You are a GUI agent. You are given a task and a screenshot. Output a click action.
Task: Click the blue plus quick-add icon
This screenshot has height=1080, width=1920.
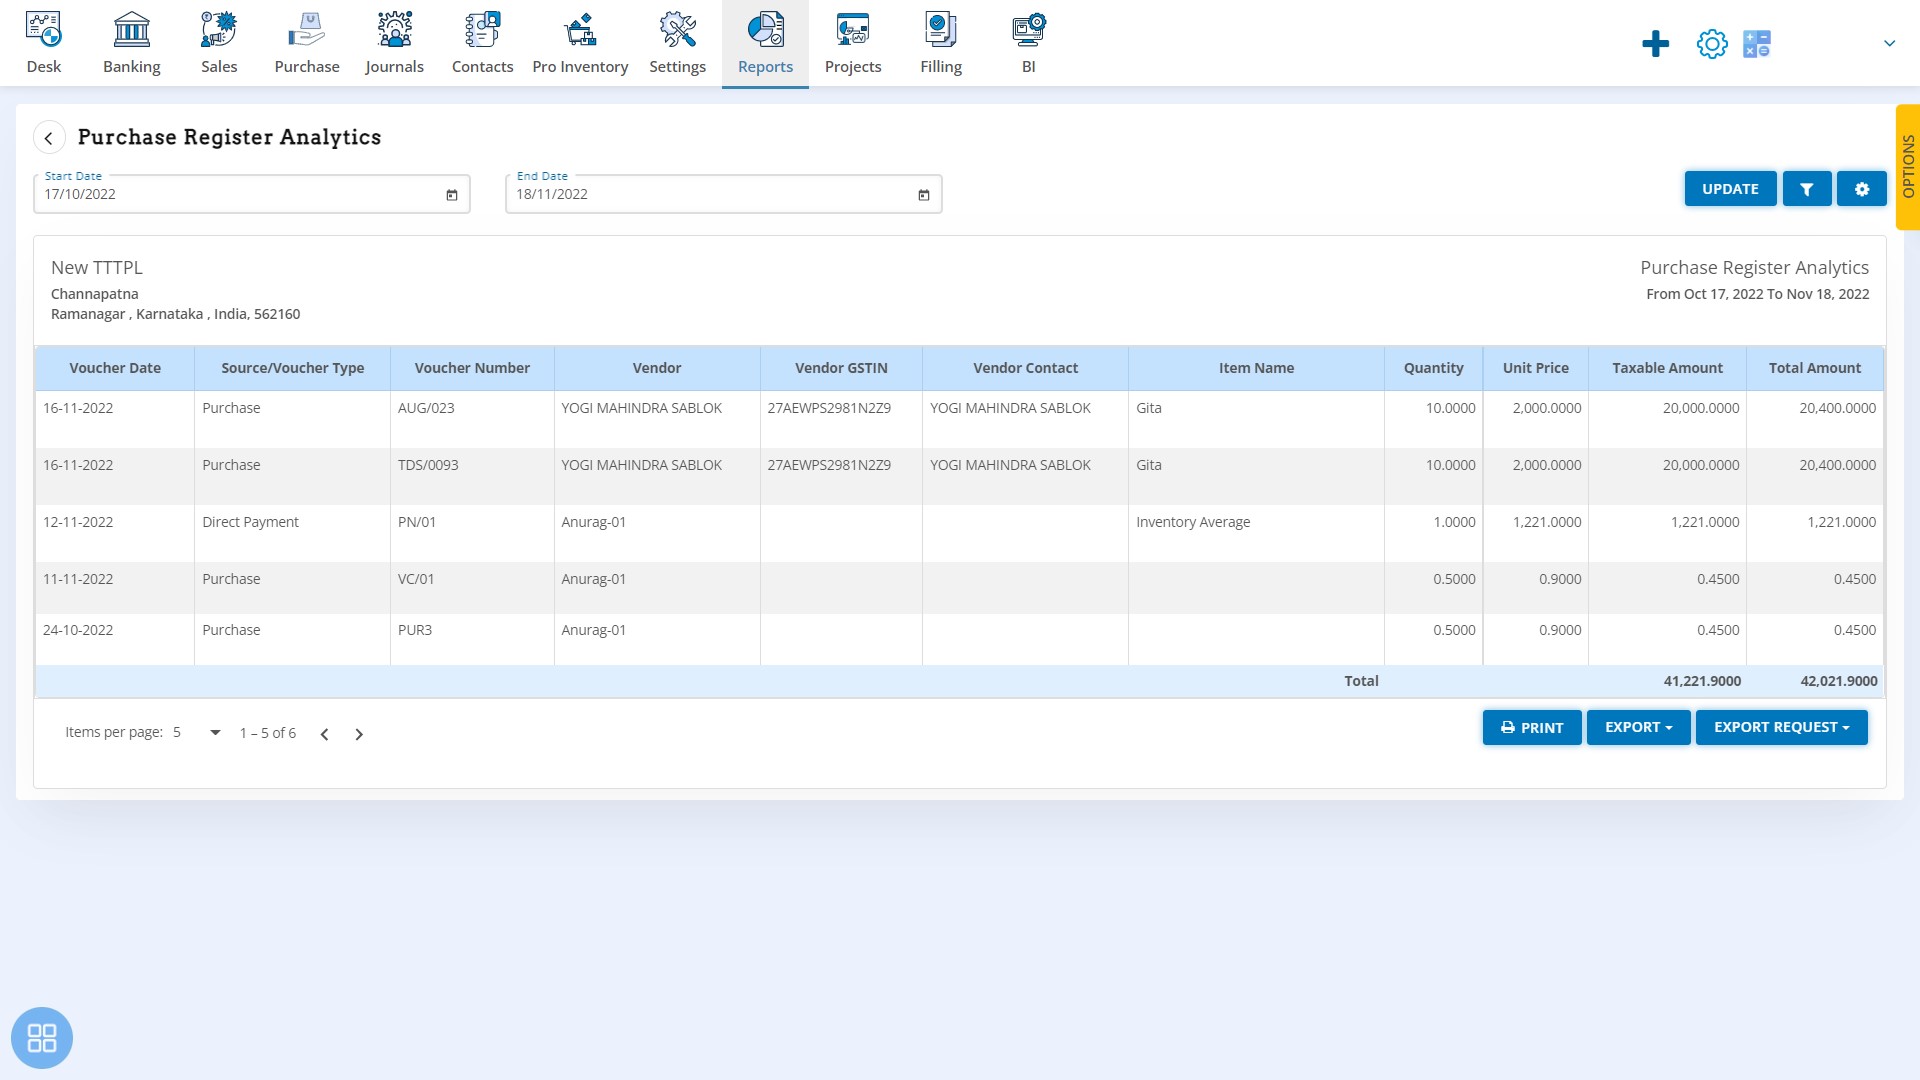(1655, 44)
